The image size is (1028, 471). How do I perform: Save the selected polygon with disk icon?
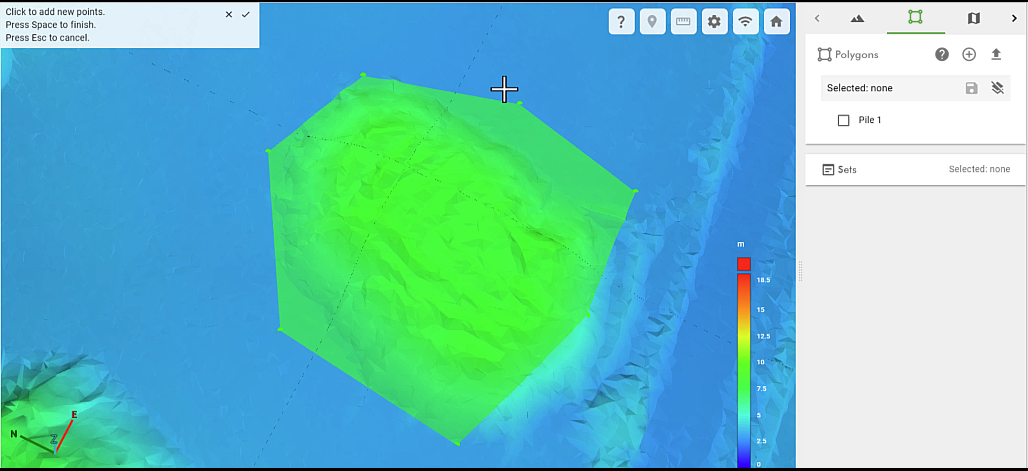(x=971, y=88)
